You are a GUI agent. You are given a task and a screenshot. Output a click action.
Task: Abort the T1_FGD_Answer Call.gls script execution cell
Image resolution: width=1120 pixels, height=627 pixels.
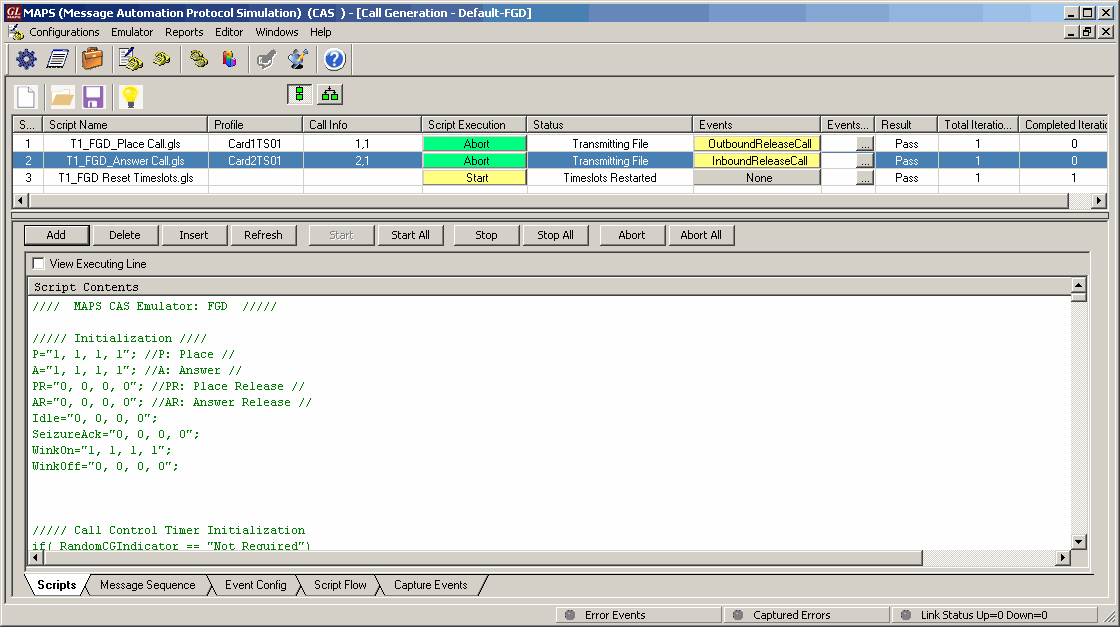pyautogui.click(x=475, y=161)
